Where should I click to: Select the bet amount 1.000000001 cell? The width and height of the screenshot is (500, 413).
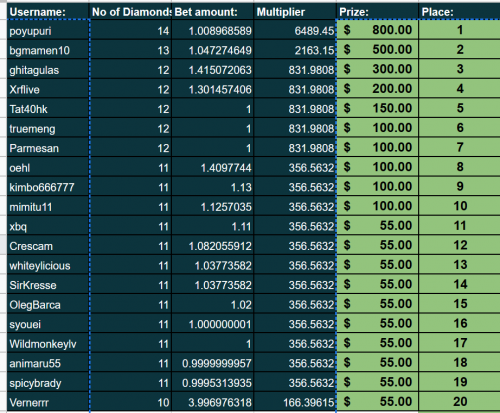pyautogui.click(x=213, y=324)
